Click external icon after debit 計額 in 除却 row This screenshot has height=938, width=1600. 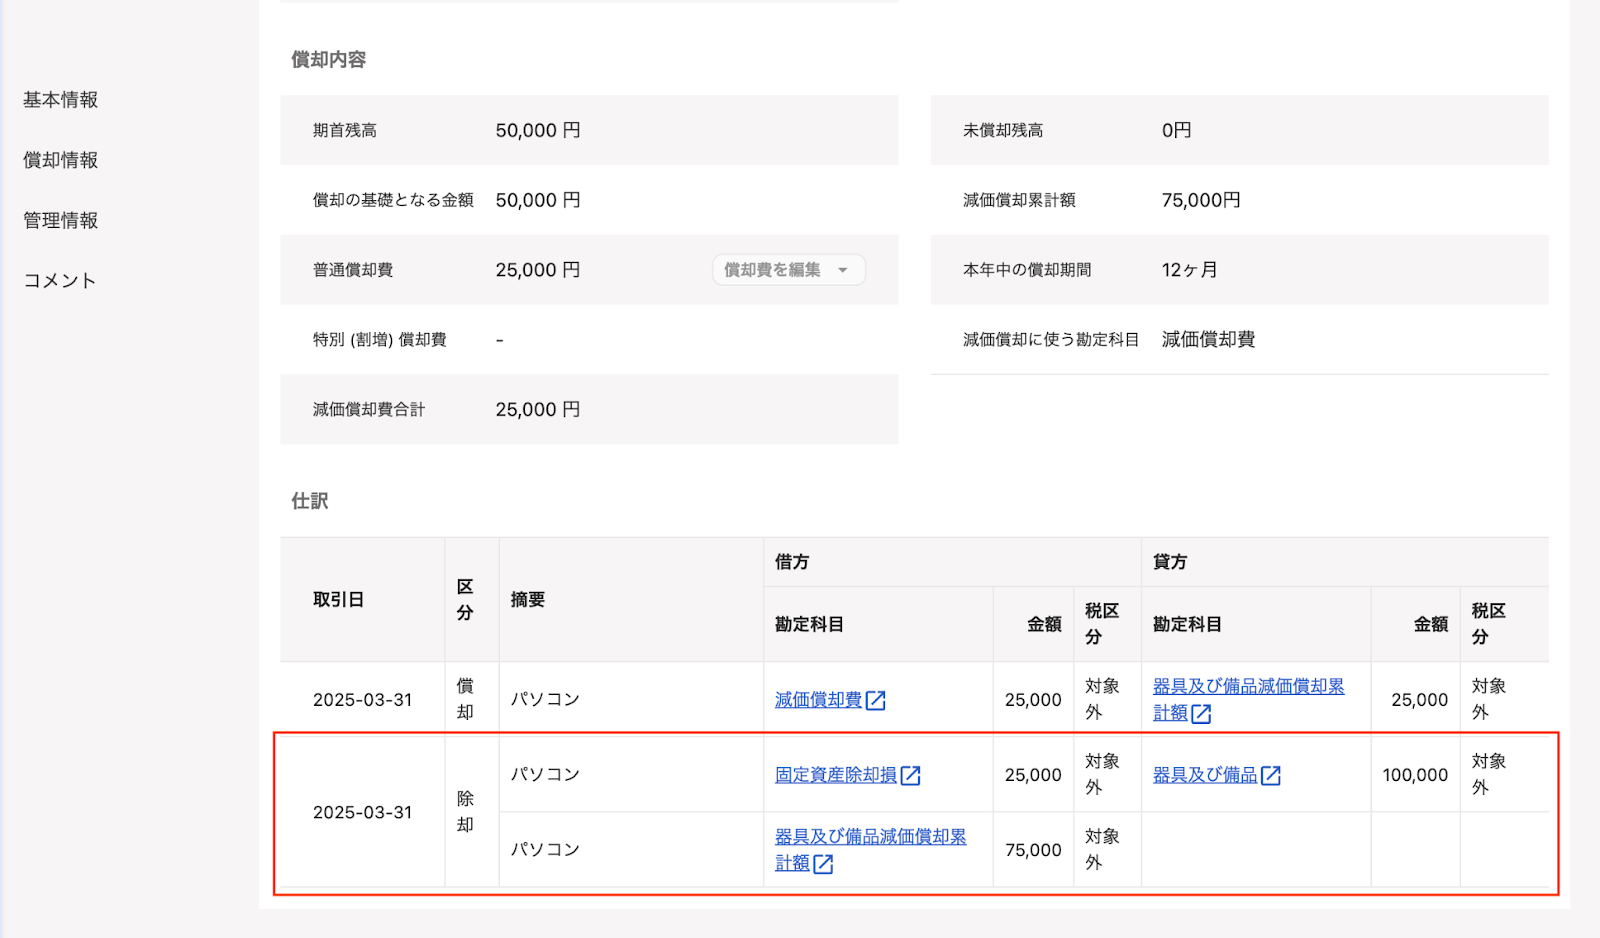pos(824,864)
